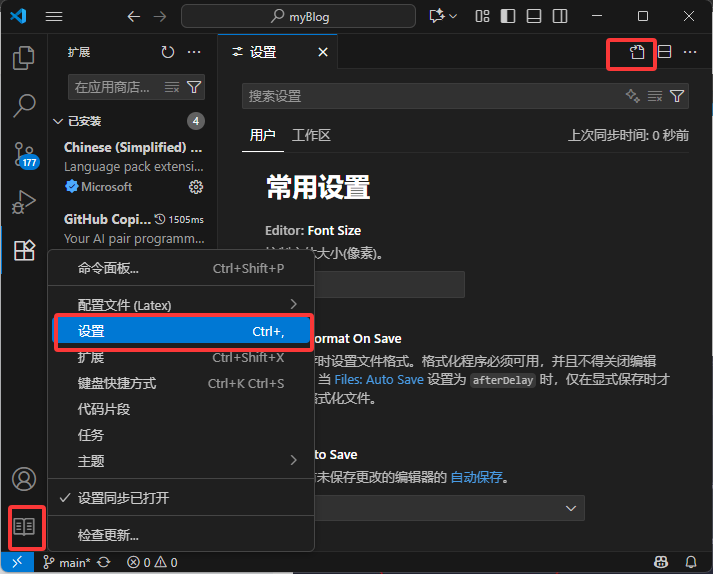The image size is (713, 574).
Task: Open the Search view in activity bar
Action: point(23,105)
